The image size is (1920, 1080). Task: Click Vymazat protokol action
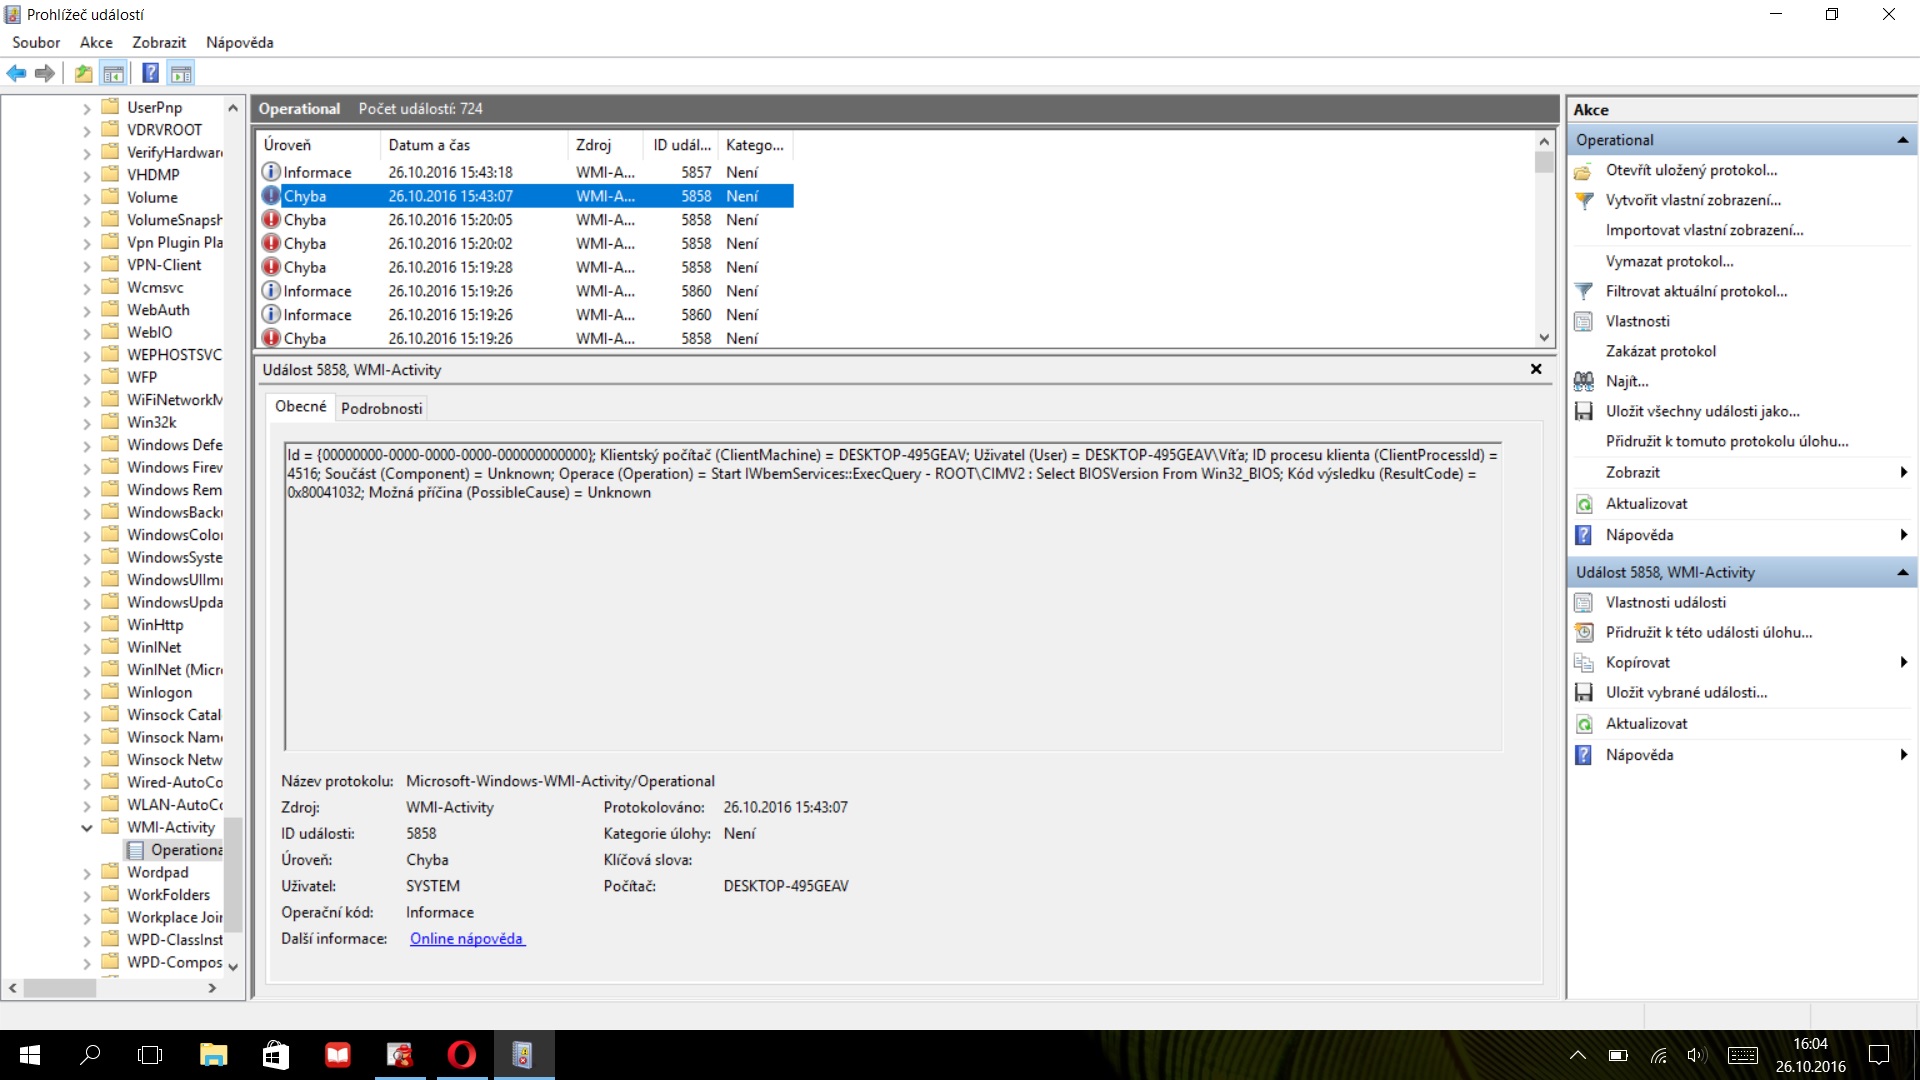coord(1669,261)
